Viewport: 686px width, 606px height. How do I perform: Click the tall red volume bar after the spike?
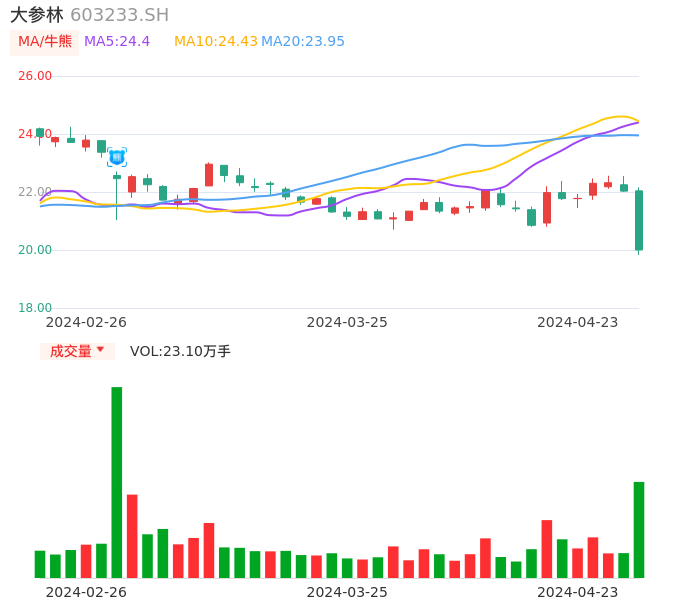[132, 536]
